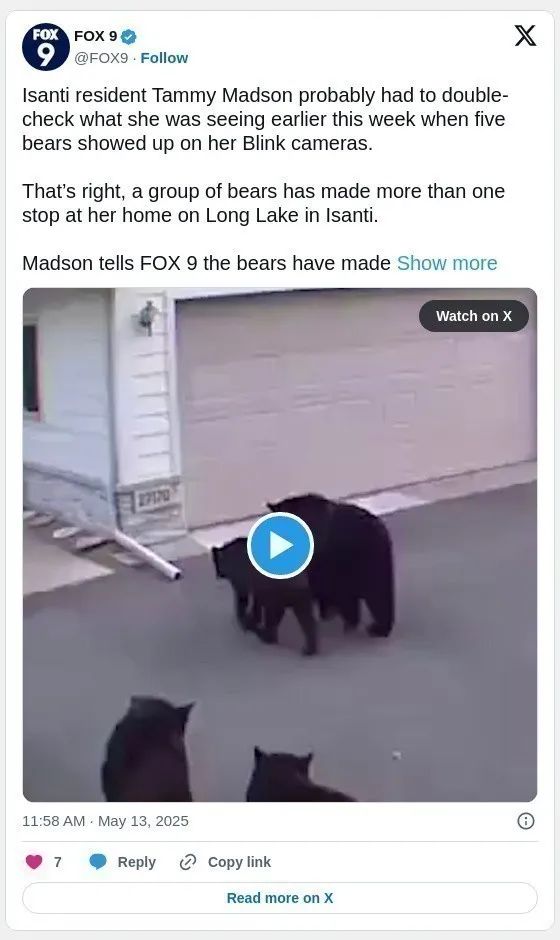Follow the FOX9 account
The width and height of the screenshot is (560, 940).
coord(164,58)
